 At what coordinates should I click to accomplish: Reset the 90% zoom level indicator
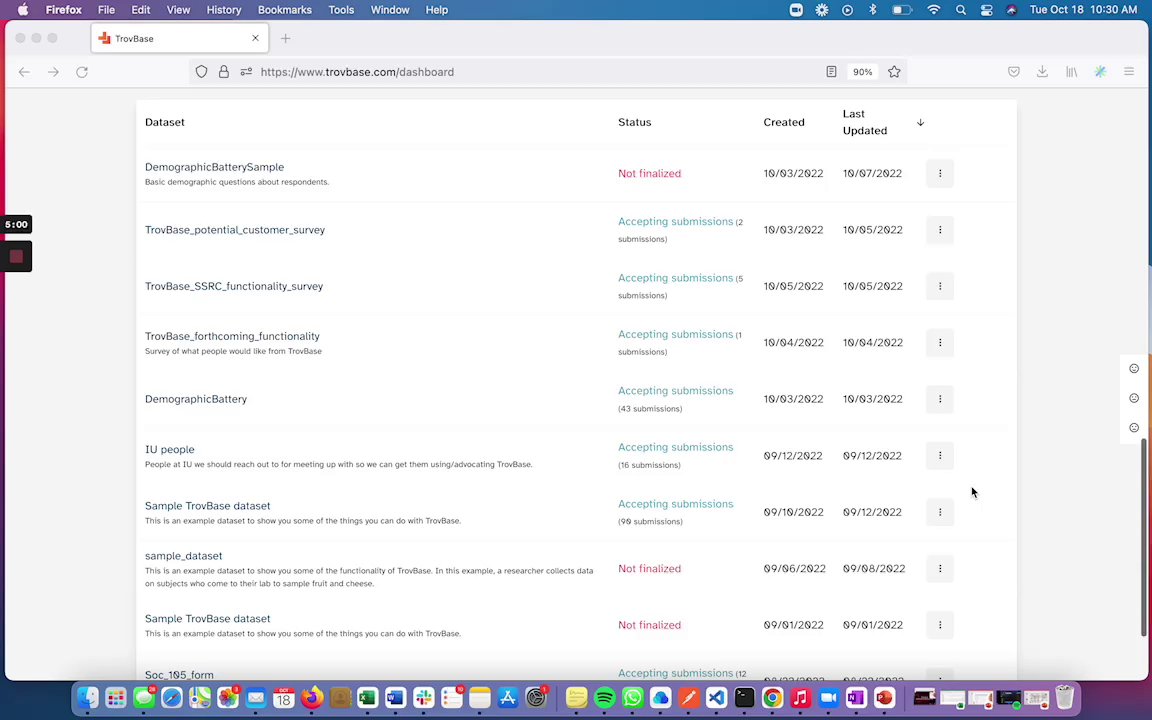863,72
